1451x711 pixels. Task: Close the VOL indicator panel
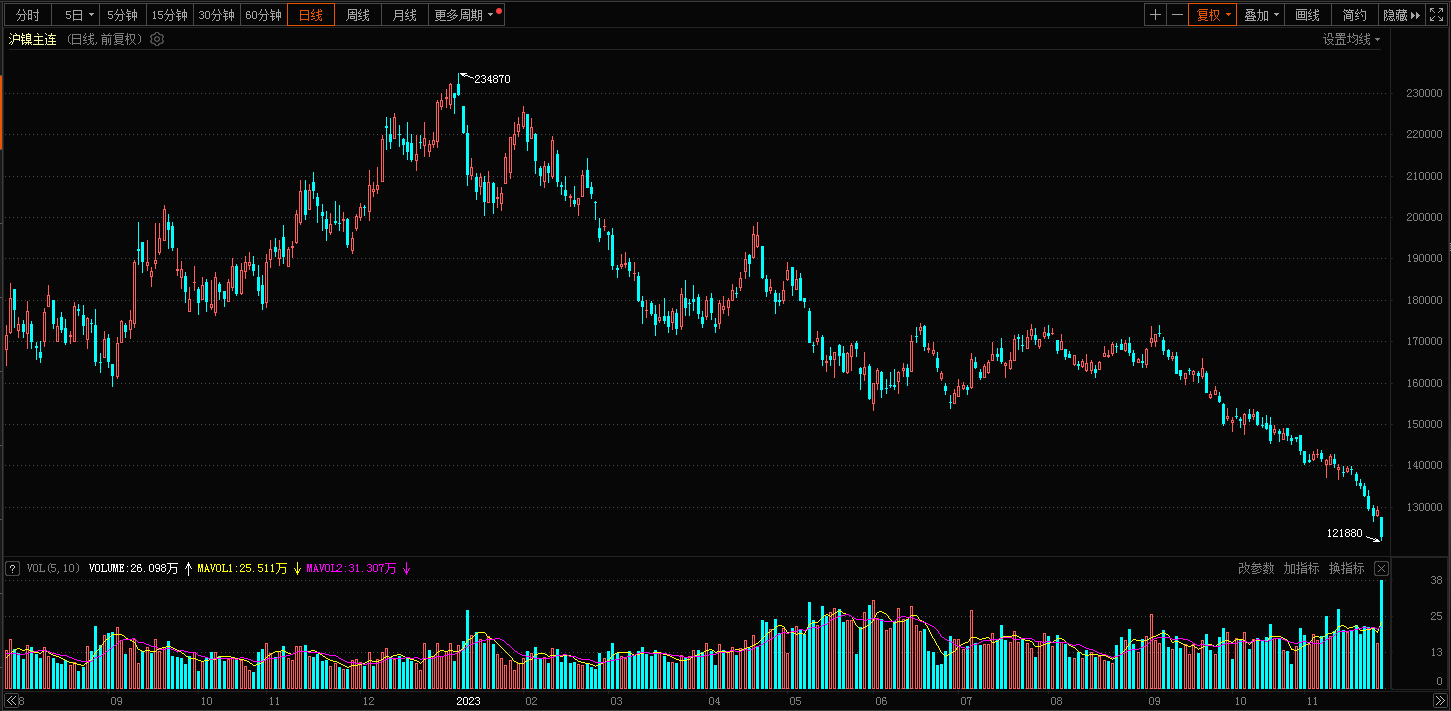(1381, 568)
